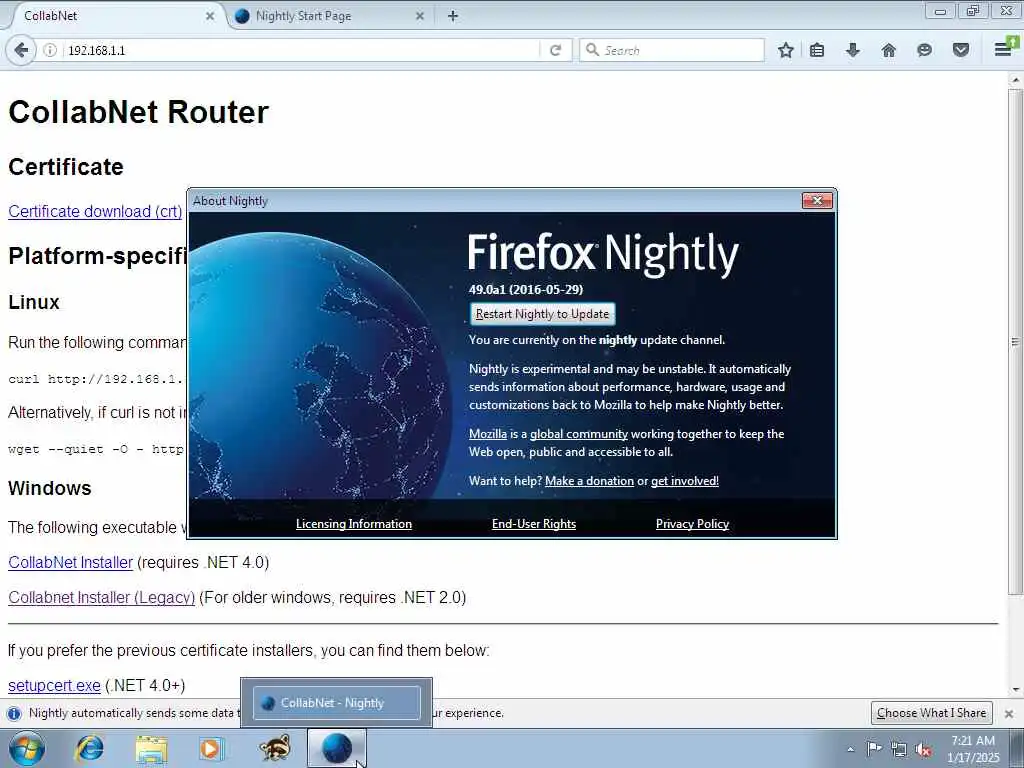Open the global community link
This screenshot has width=1024, height=768.
click(579, 434)
